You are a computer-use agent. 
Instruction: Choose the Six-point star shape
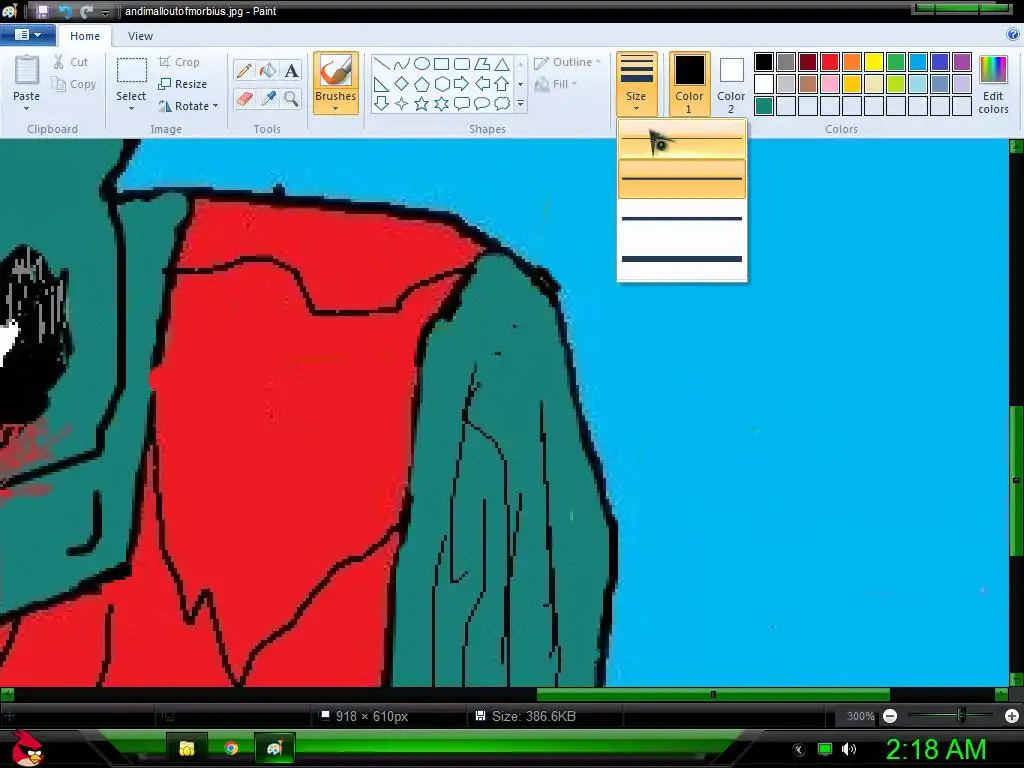441,103
